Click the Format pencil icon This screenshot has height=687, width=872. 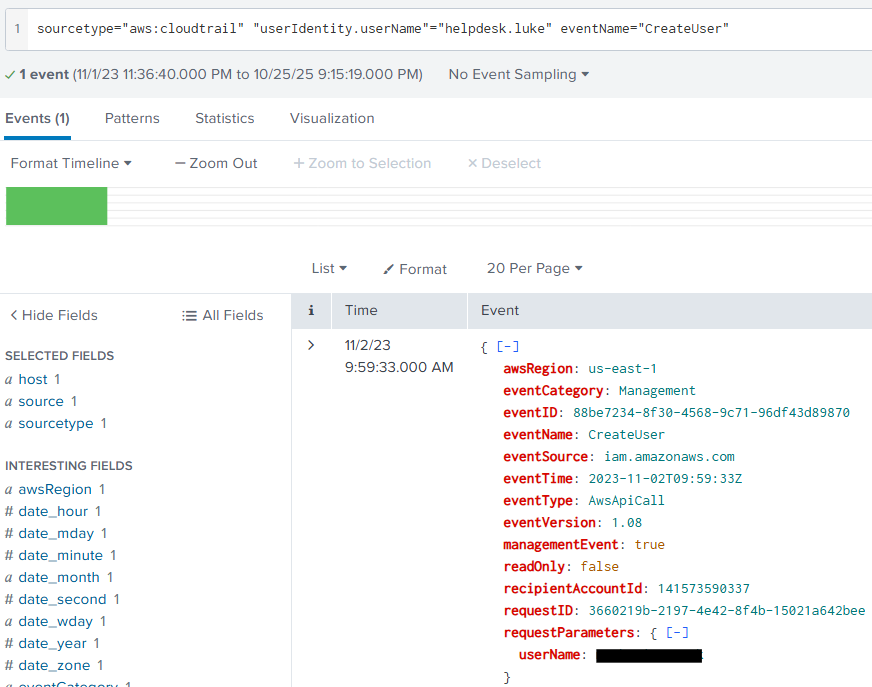(389, 269)
